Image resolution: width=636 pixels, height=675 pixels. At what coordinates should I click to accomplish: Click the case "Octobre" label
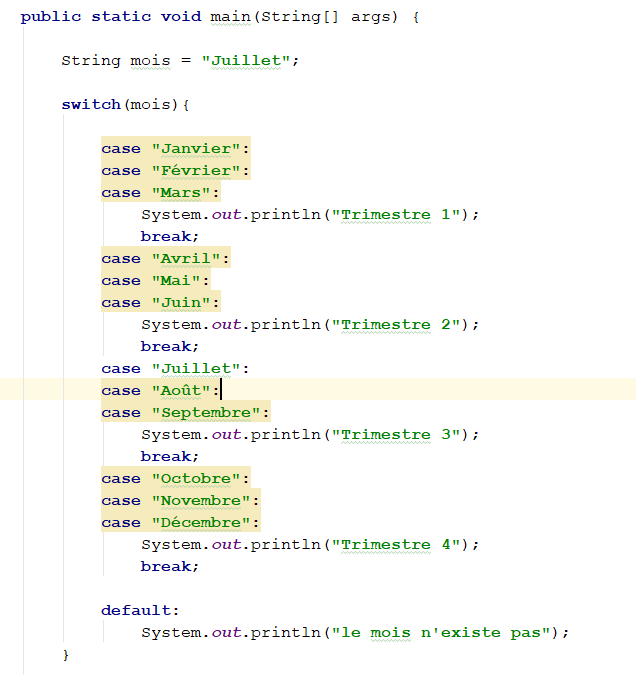pyautogui.click(x=176, y=478)
